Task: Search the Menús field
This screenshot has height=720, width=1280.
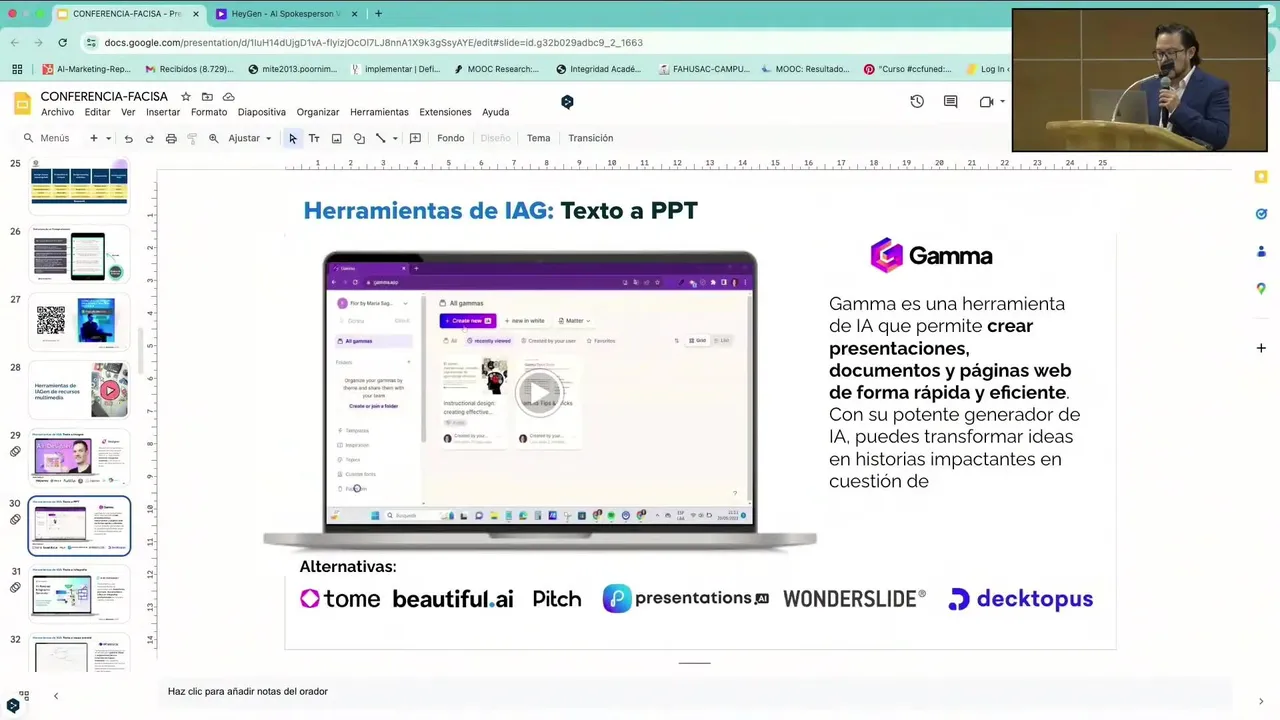Action: pos(47,138)
